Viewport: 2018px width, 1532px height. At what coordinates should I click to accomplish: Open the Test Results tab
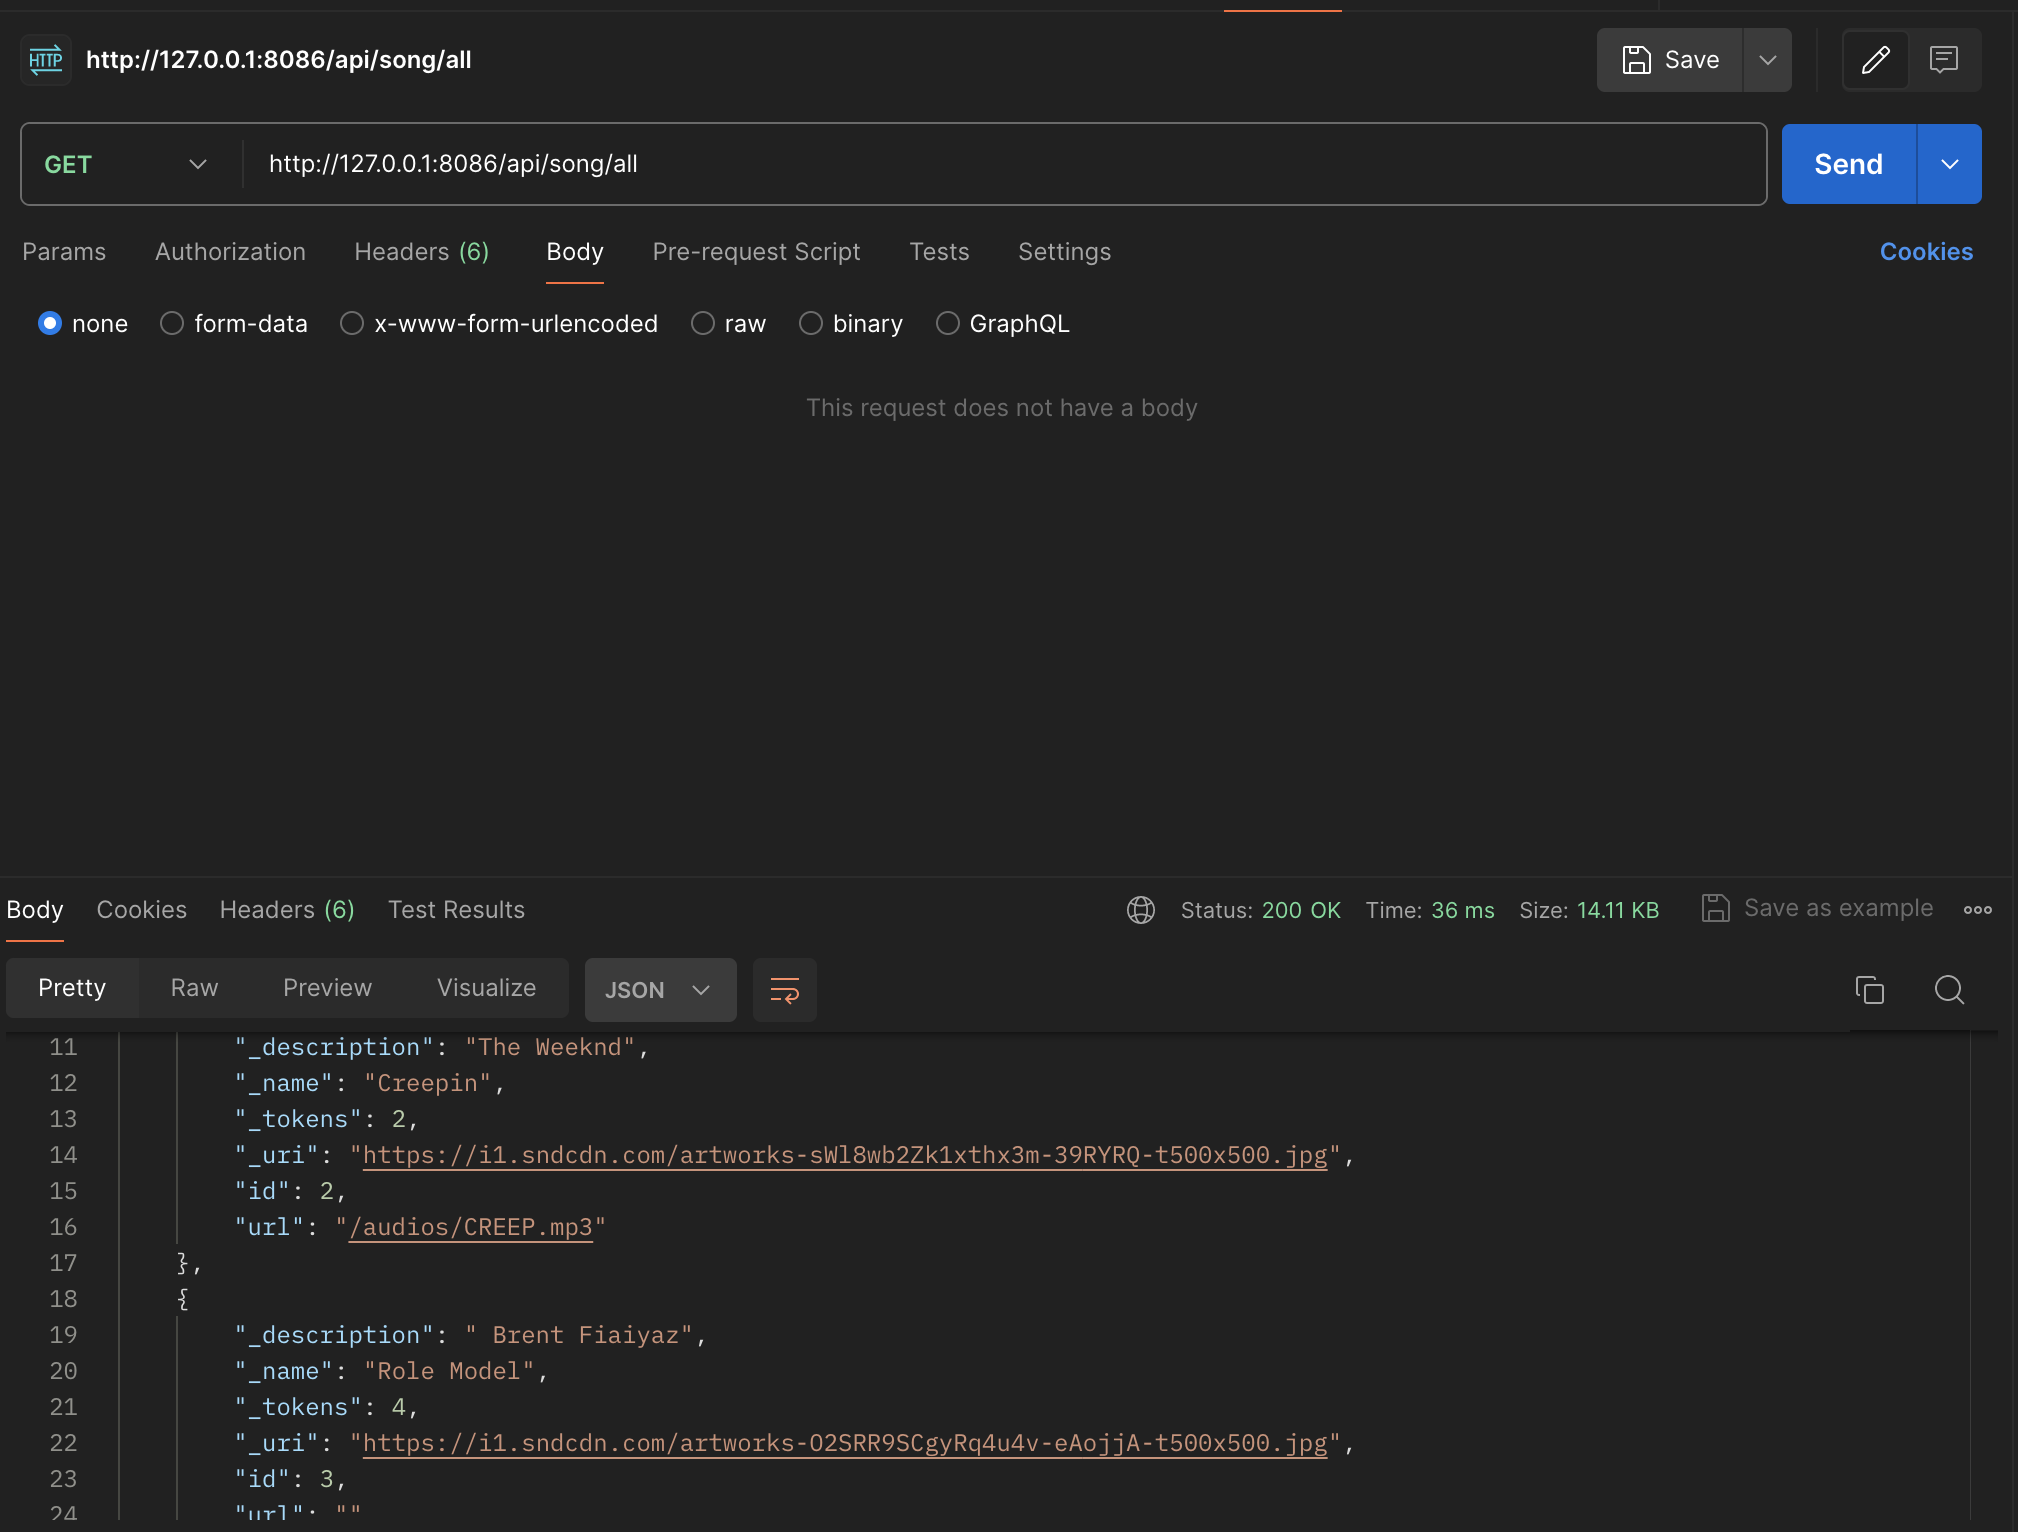click(x=456, y=910)
